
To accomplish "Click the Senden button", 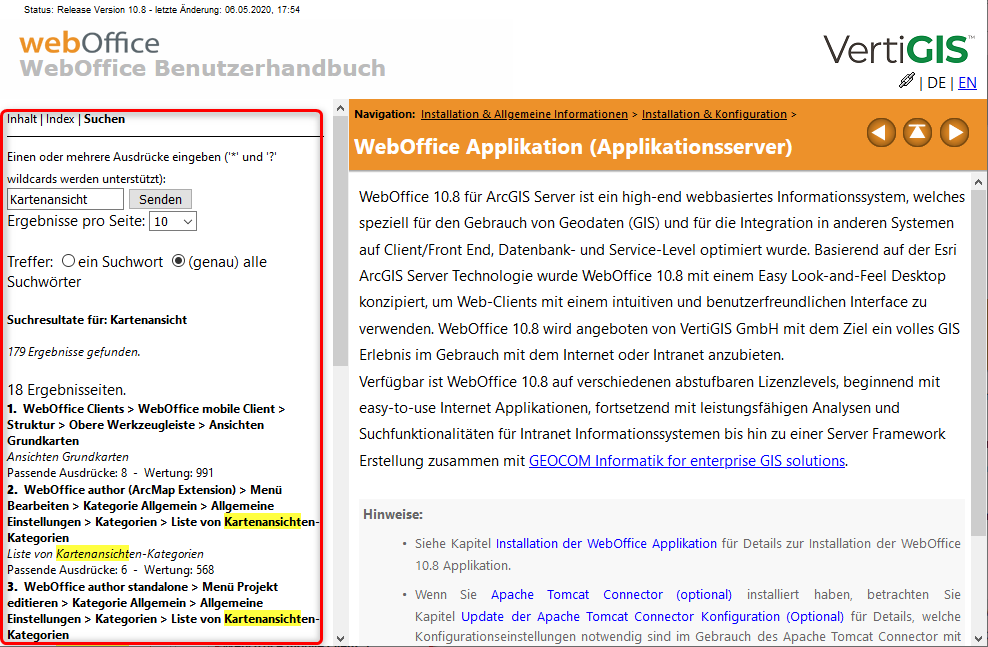I will tap(160, 199).
